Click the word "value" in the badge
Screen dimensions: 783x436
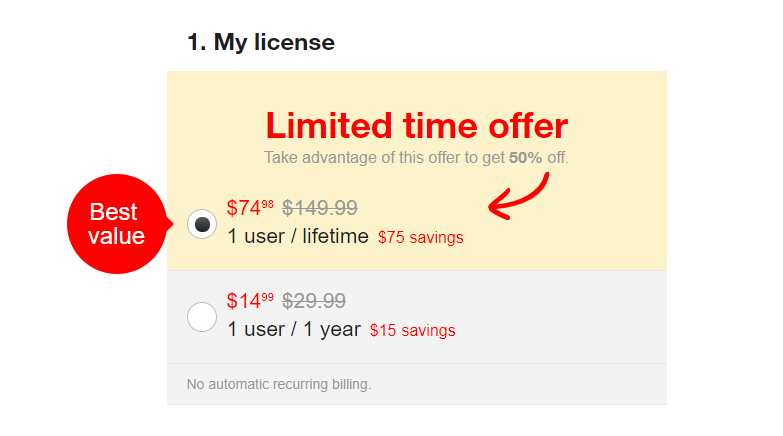116,236
